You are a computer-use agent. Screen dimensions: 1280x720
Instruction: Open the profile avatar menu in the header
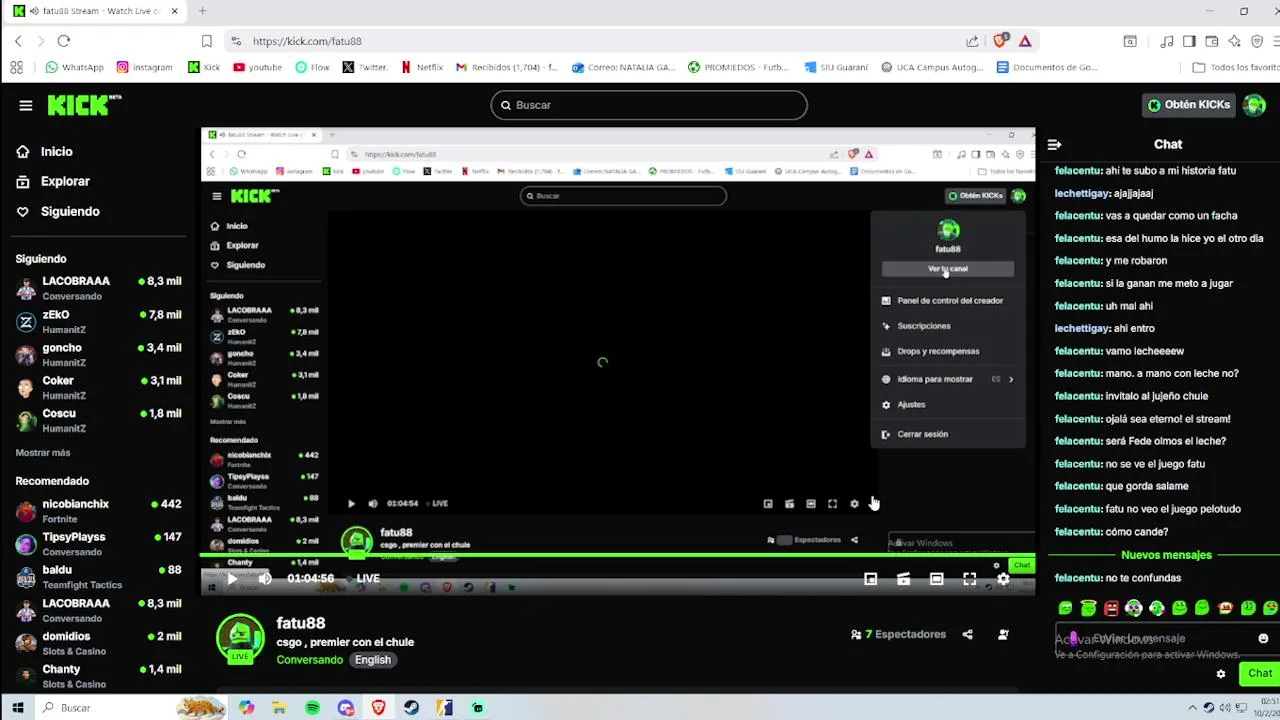[x=1254, y=105]
